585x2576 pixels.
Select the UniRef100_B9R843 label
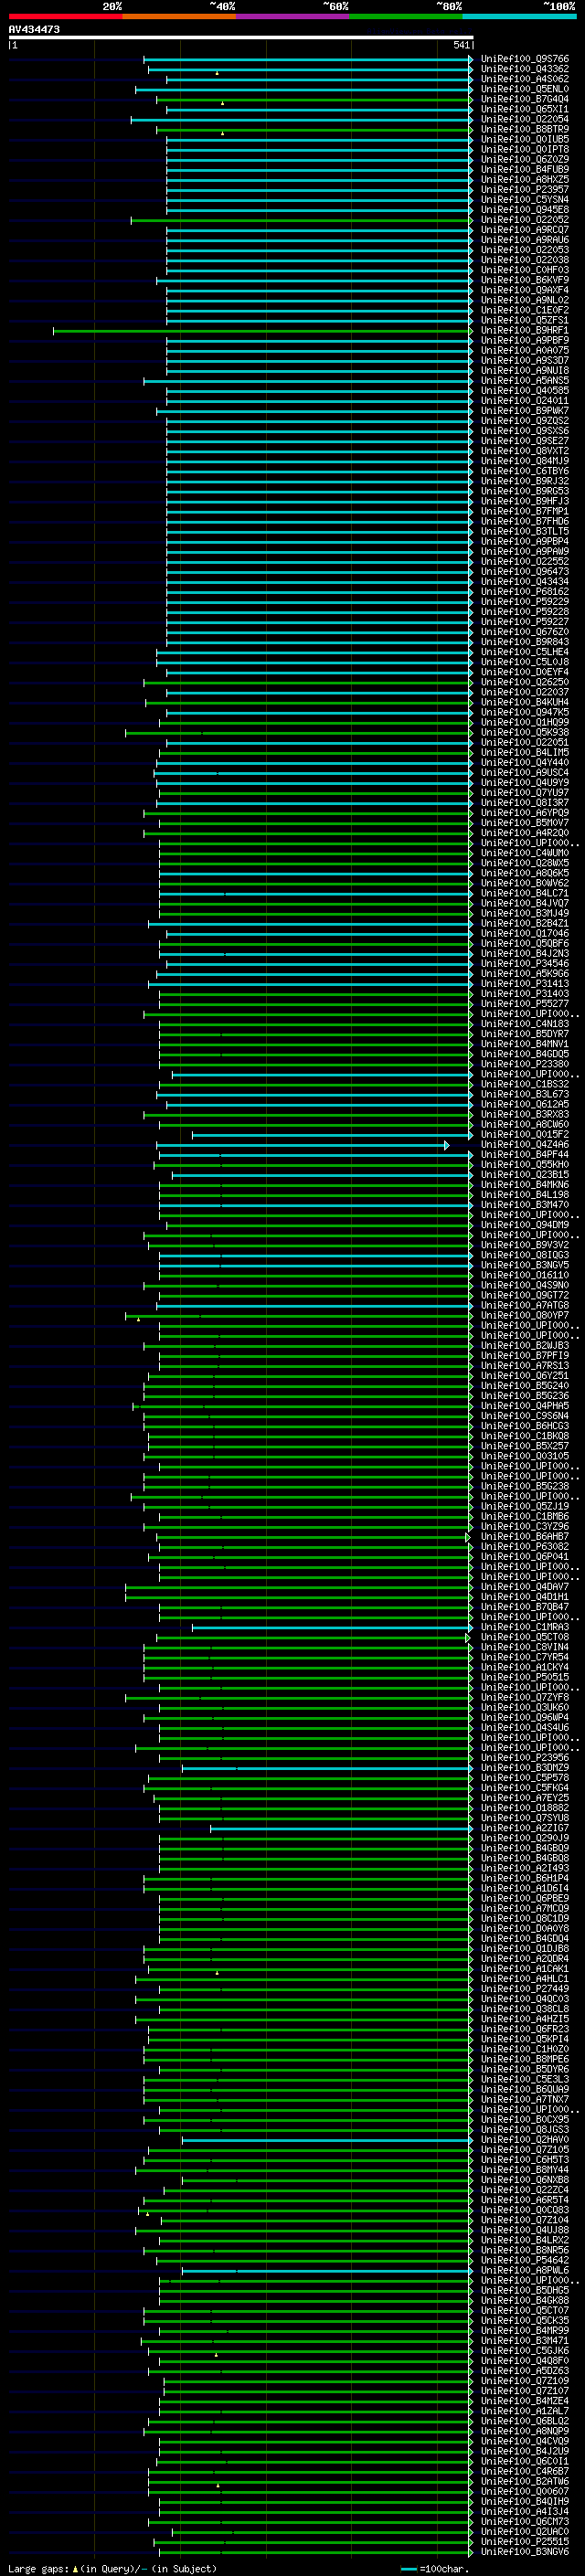525,642
